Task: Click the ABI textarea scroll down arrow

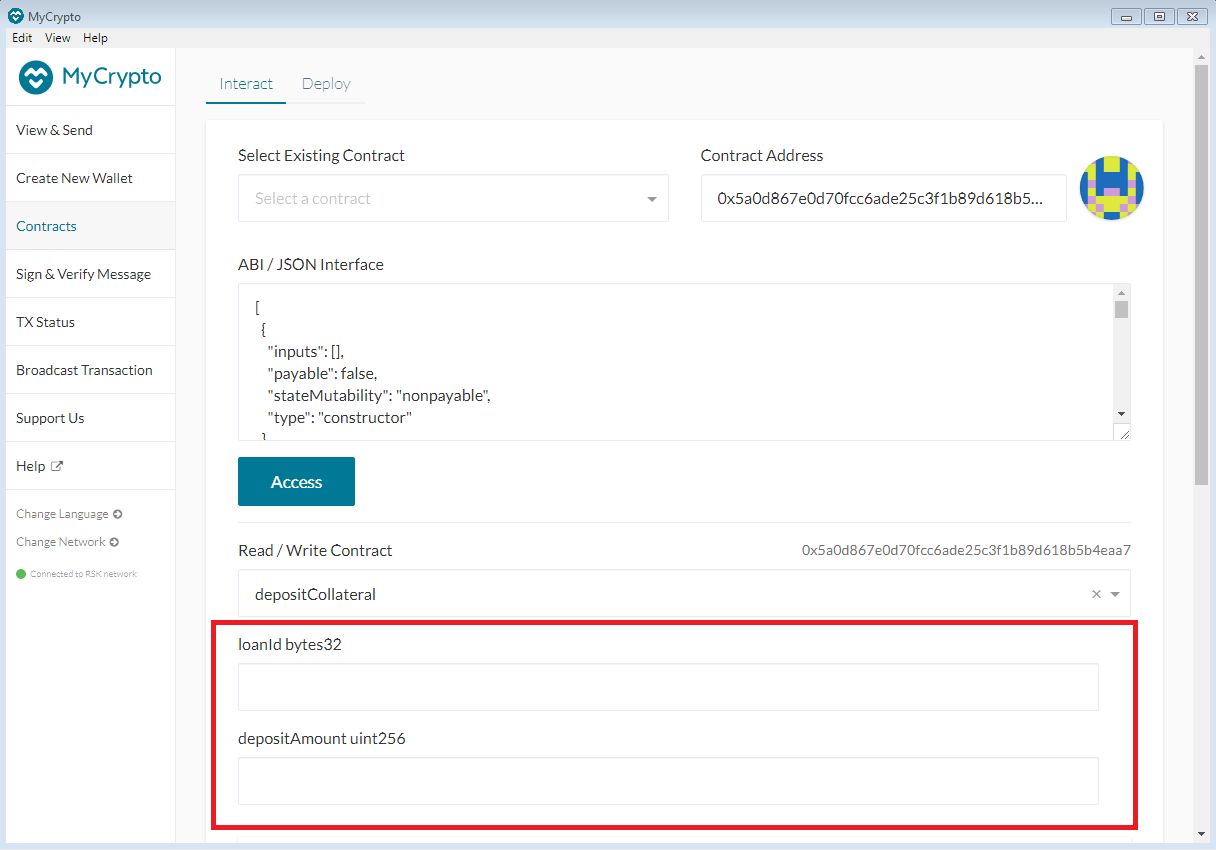Action: [x=1122, y=414]
